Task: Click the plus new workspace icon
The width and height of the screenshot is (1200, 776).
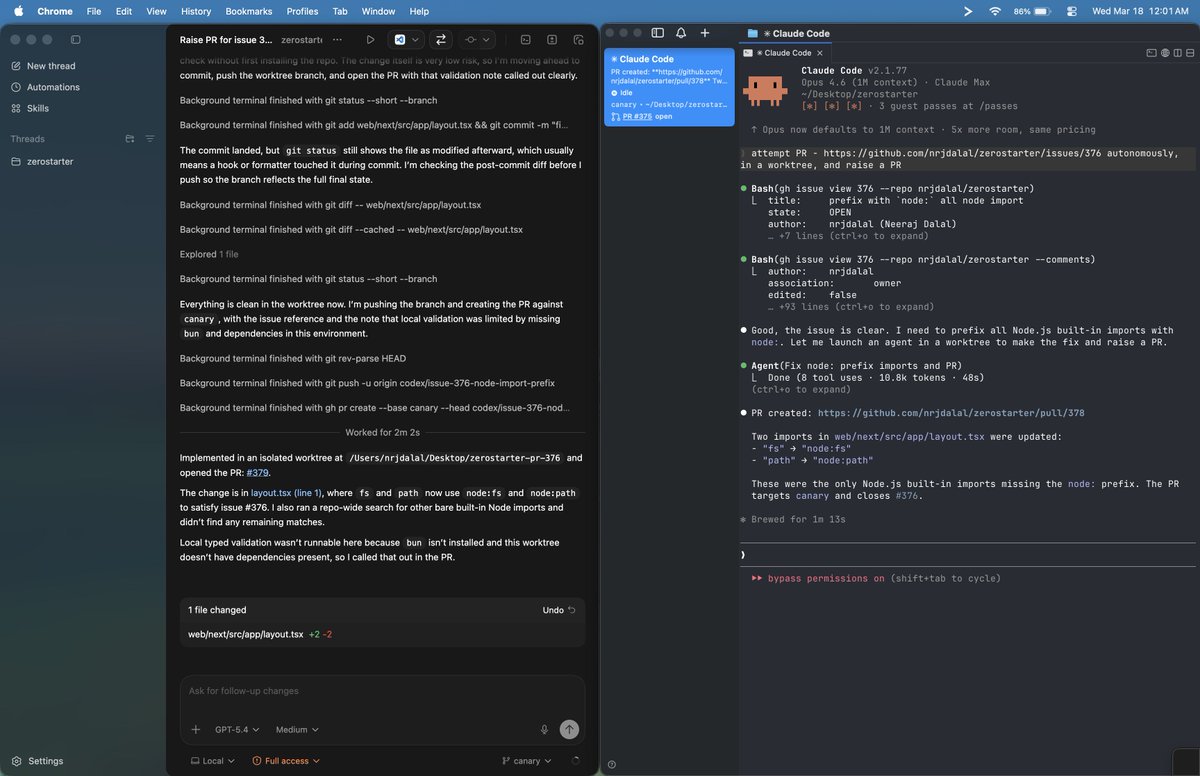Action: (705, 33)
